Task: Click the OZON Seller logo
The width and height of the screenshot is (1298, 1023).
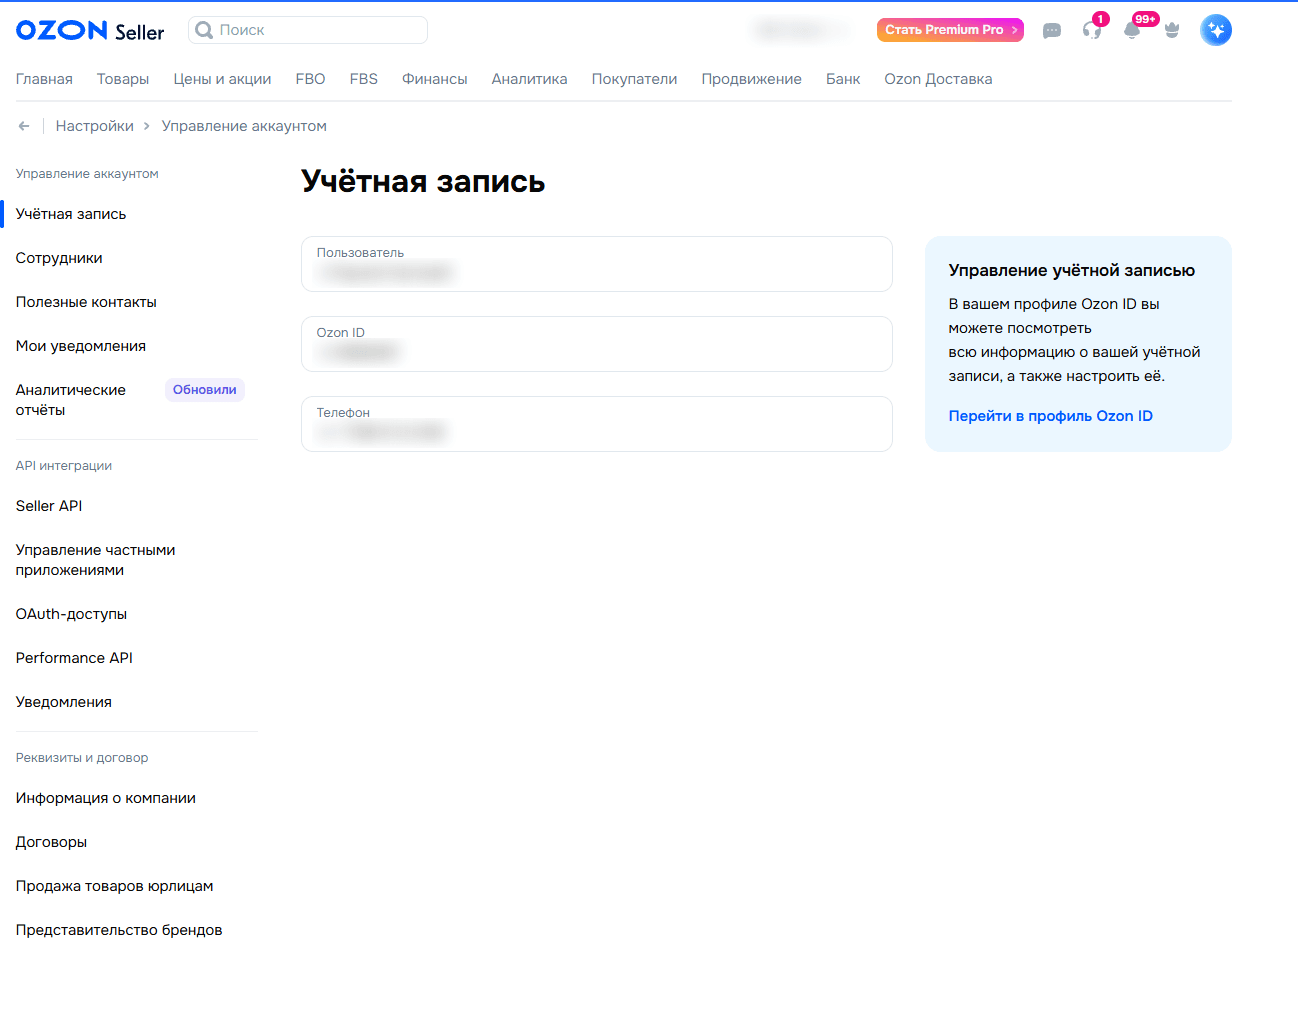Action: coord(90,30)
